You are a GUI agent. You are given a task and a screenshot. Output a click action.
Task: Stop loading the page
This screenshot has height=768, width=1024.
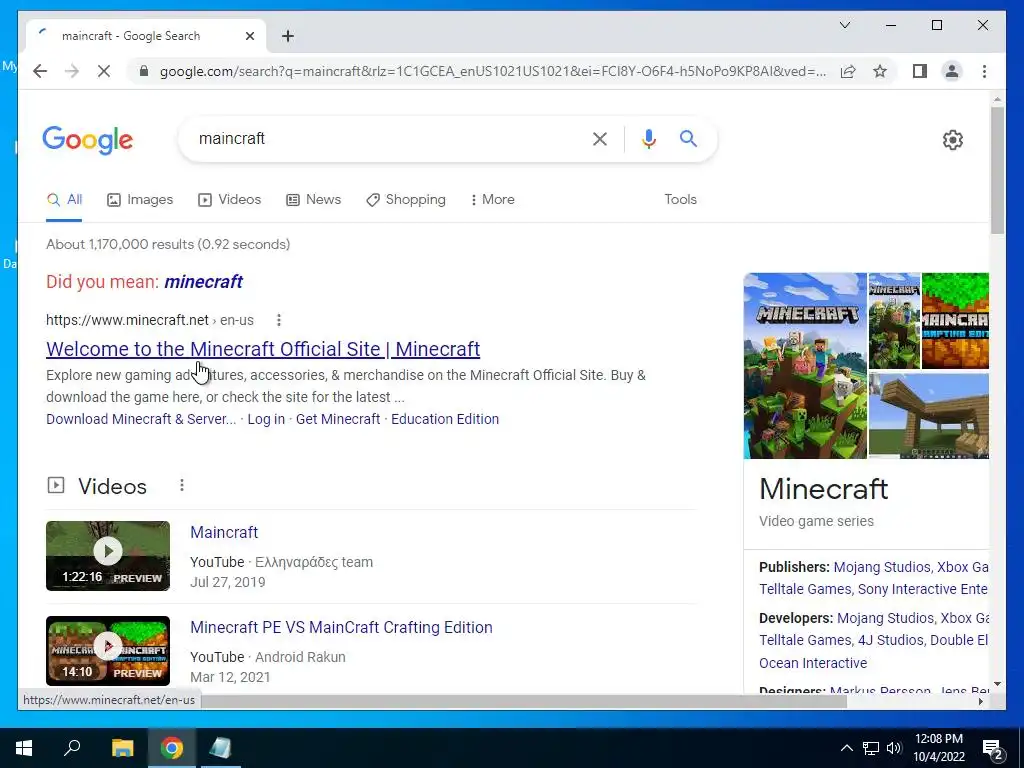[104, 71]
